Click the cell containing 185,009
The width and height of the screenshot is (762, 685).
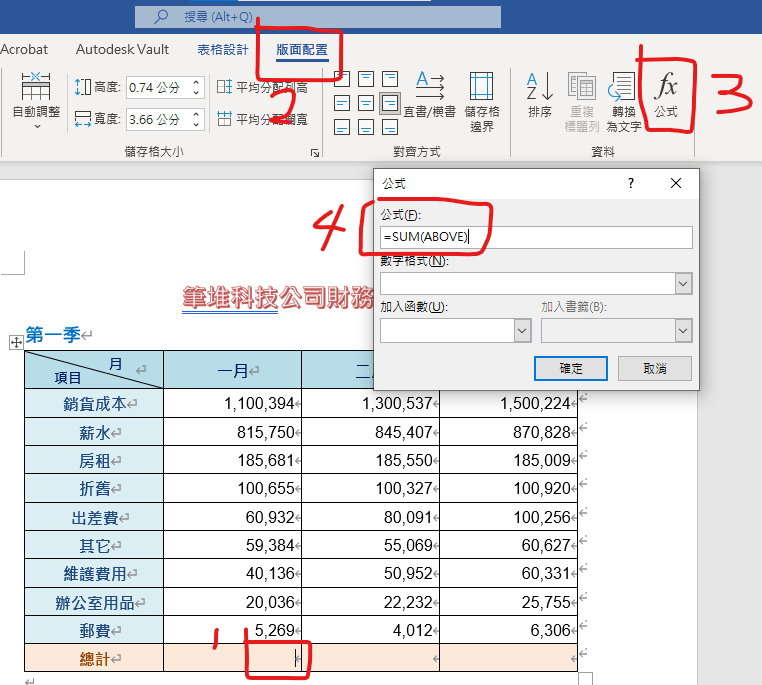click(x=508, y=460)
